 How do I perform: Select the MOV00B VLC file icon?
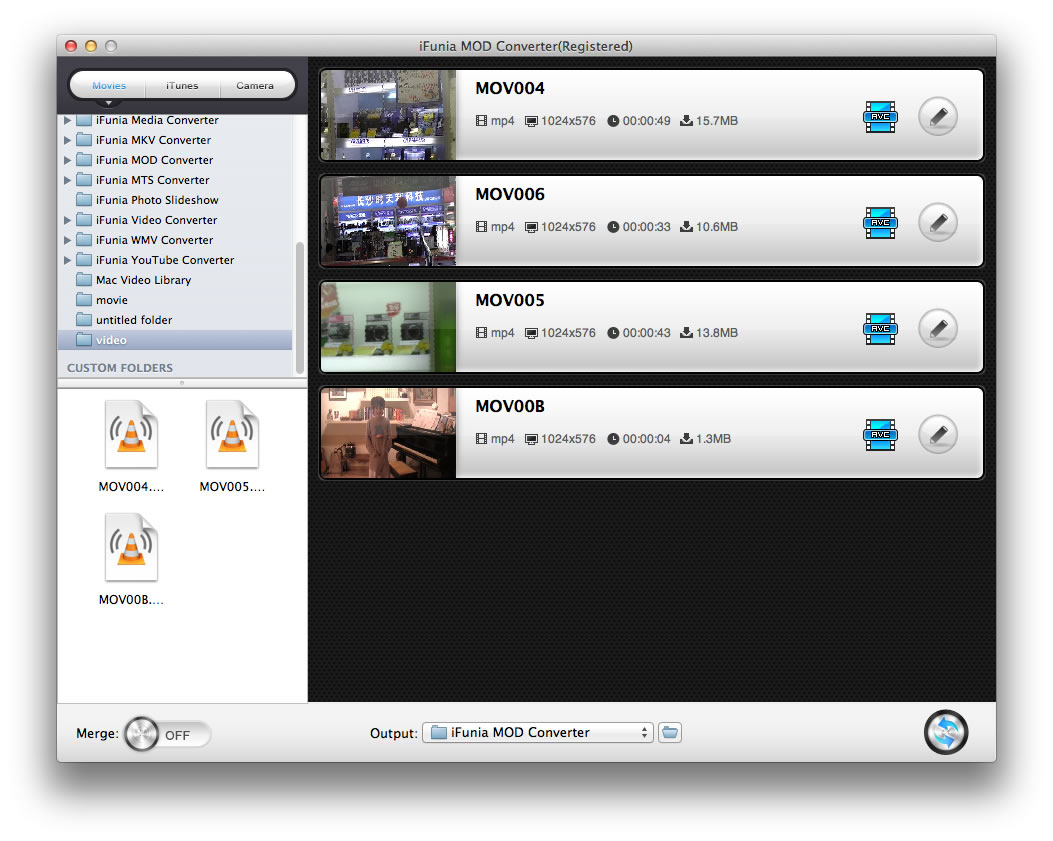[x=131, y=547]
